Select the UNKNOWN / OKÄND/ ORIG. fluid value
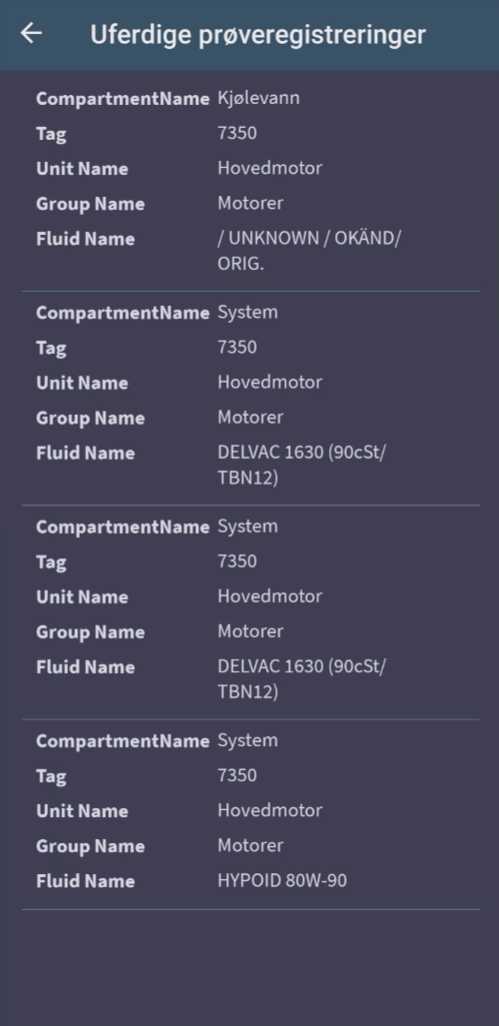Screen dimensions: 499x1026 [309, 251]
